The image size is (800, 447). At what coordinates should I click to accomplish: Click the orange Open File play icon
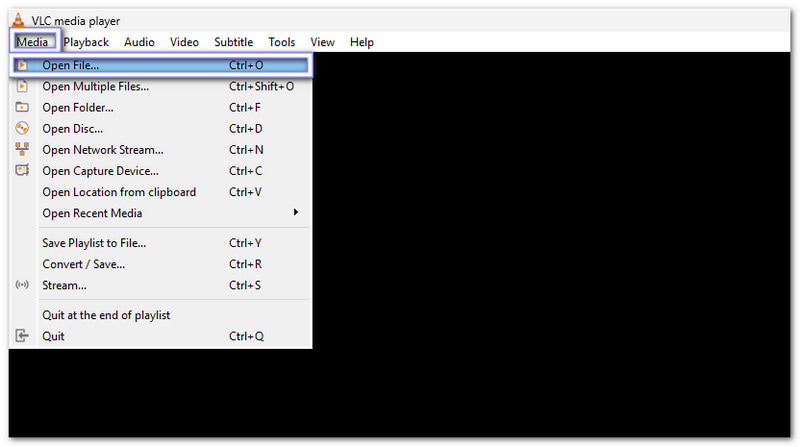tap(22, 65)
